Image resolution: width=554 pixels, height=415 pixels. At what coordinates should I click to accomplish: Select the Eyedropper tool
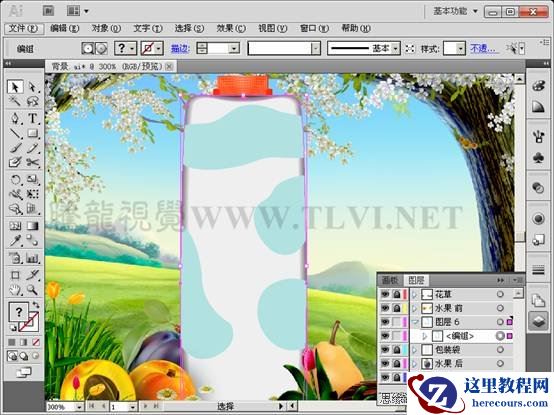tap(15, 241)
